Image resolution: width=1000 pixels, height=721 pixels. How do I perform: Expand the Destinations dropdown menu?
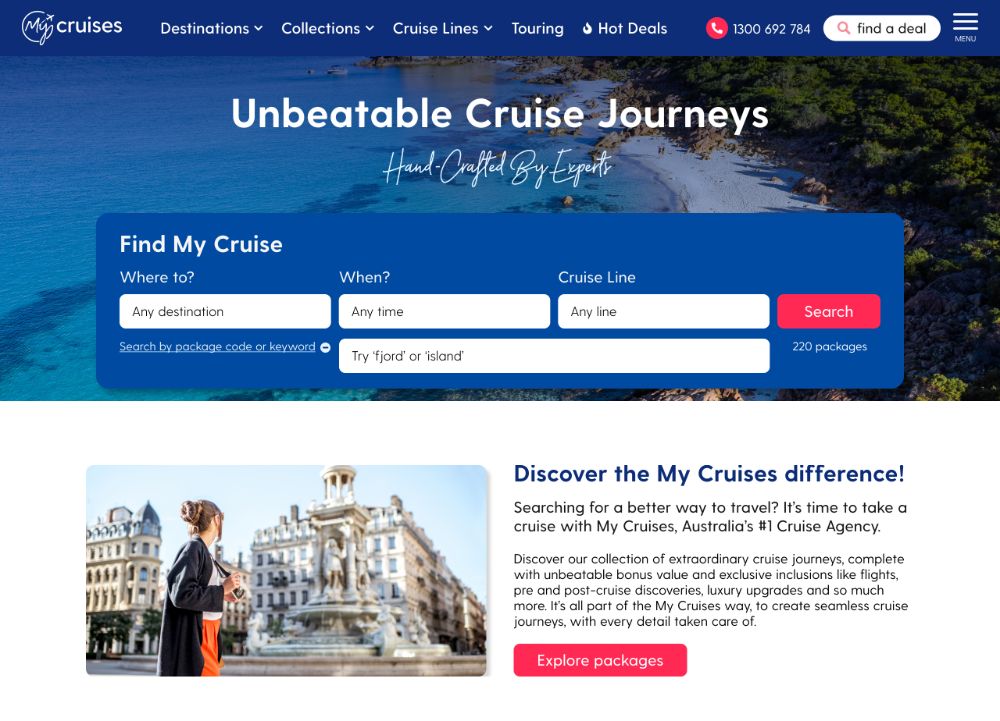tap(211, 29)
